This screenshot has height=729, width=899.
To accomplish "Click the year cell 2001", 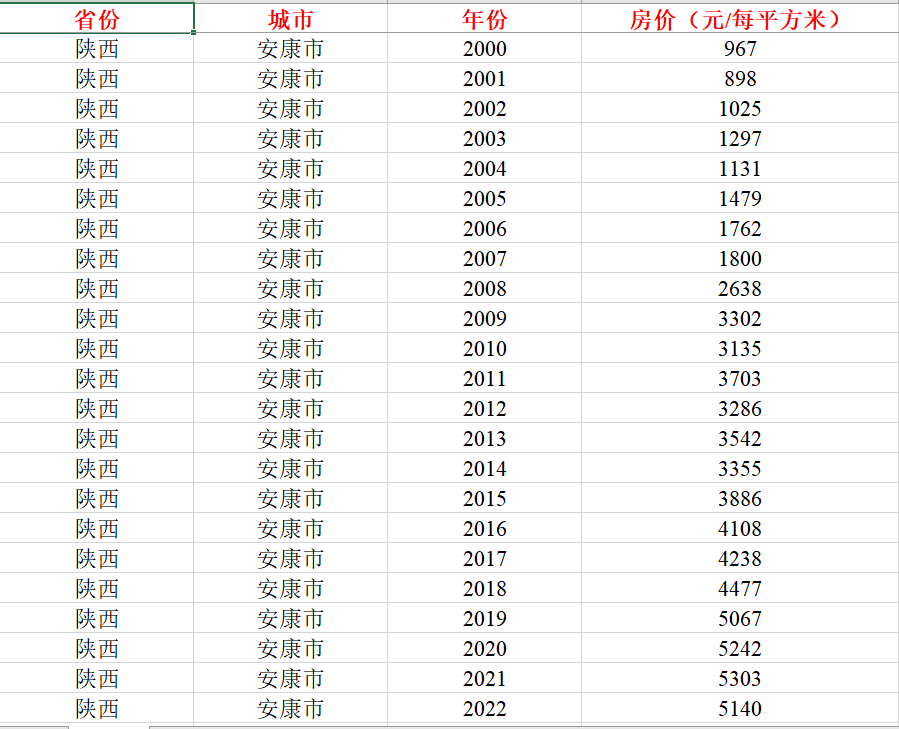I will [484, 78].
